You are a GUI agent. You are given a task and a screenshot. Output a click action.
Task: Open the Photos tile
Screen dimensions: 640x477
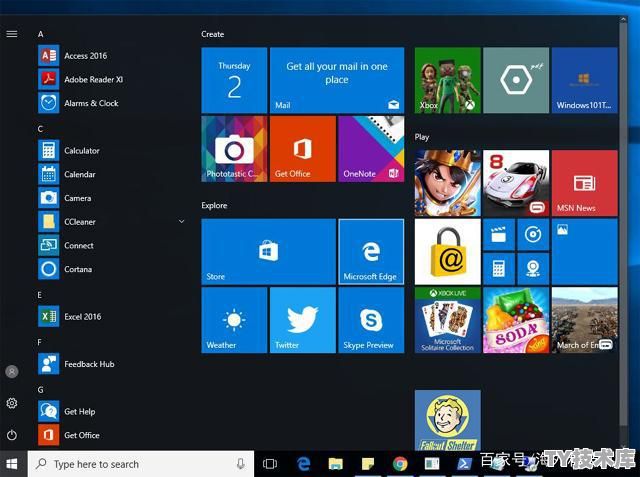tap(585, 252)
